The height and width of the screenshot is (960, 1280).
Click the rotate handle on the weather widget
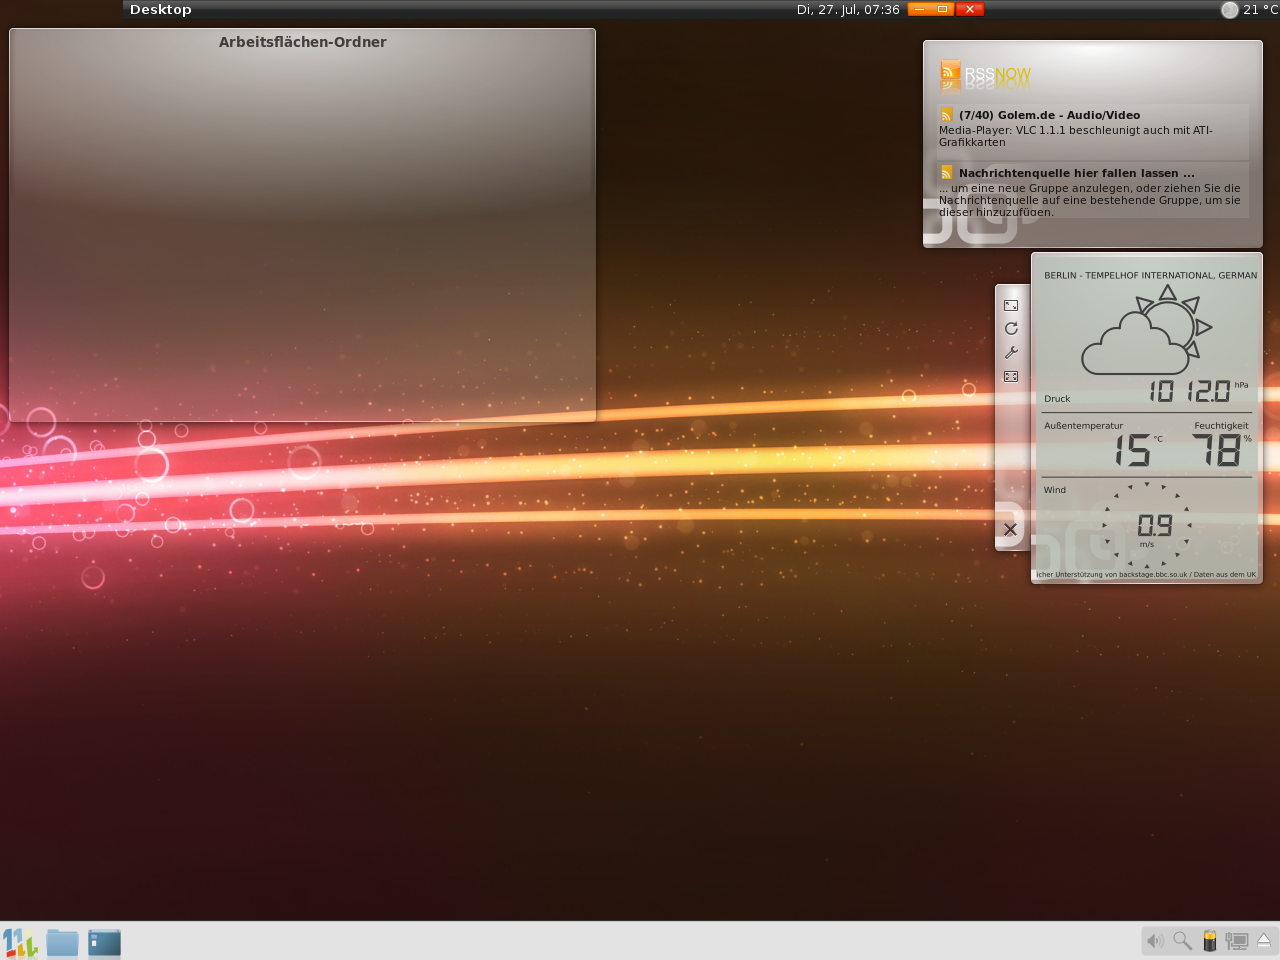(x=1011, y=329)
